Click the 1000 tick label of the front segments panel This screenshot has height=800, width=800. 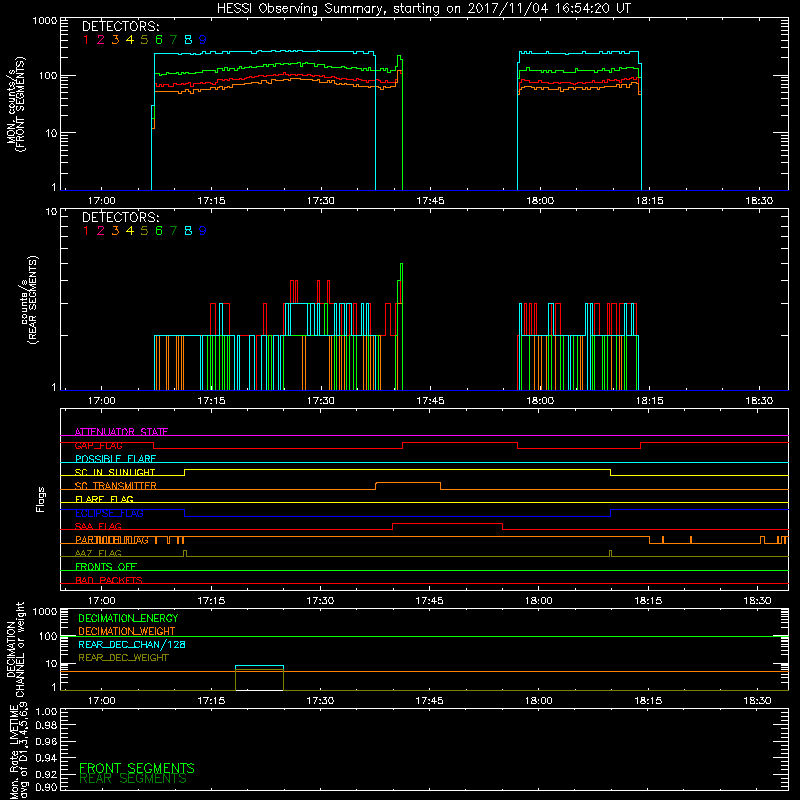[44, 21]
